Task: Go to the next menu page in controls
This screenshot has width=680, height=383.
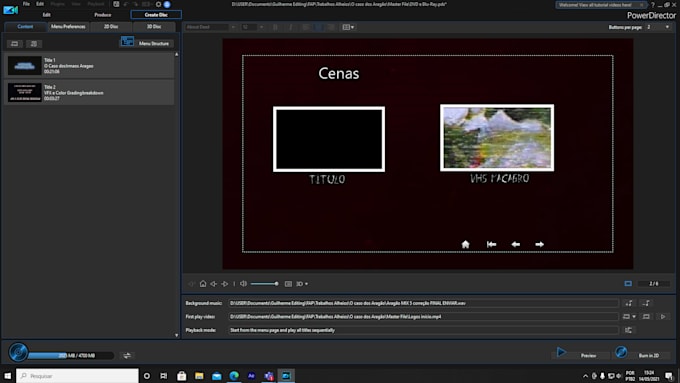Action: (225, 284)
